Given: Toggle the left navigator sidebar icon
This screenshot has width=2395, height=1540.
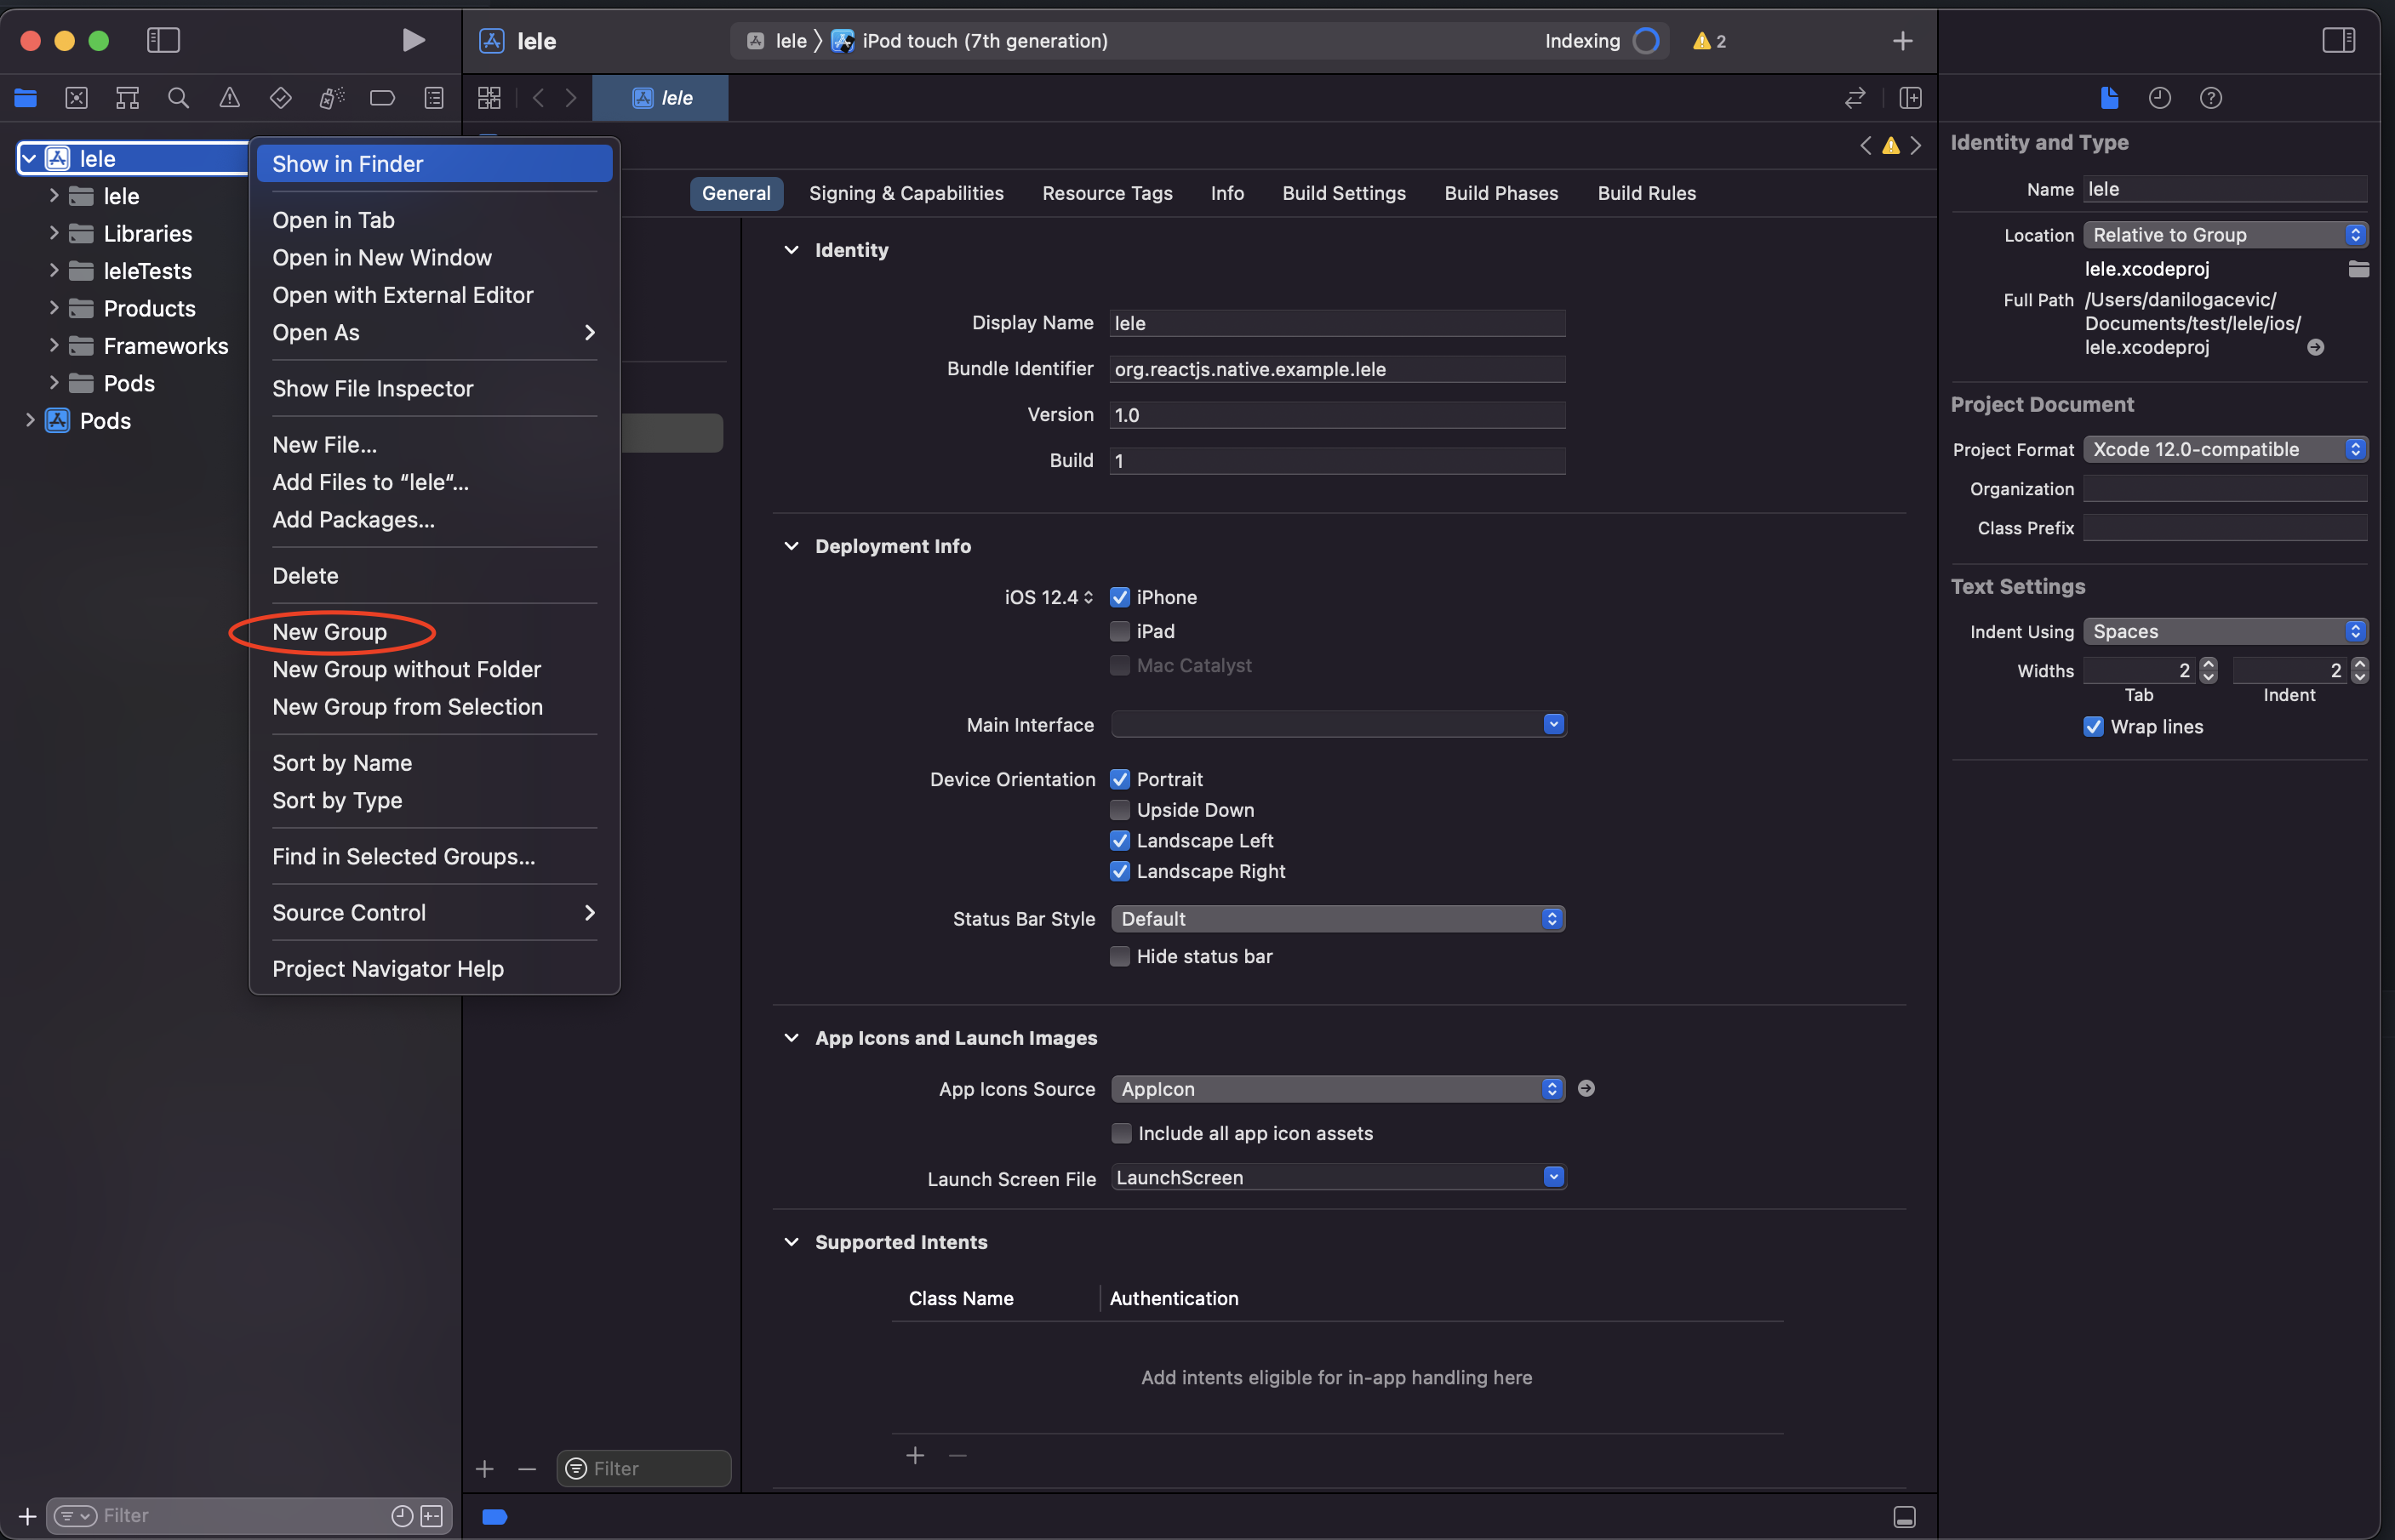Looking at the screenshot, I should click(163, 40).
